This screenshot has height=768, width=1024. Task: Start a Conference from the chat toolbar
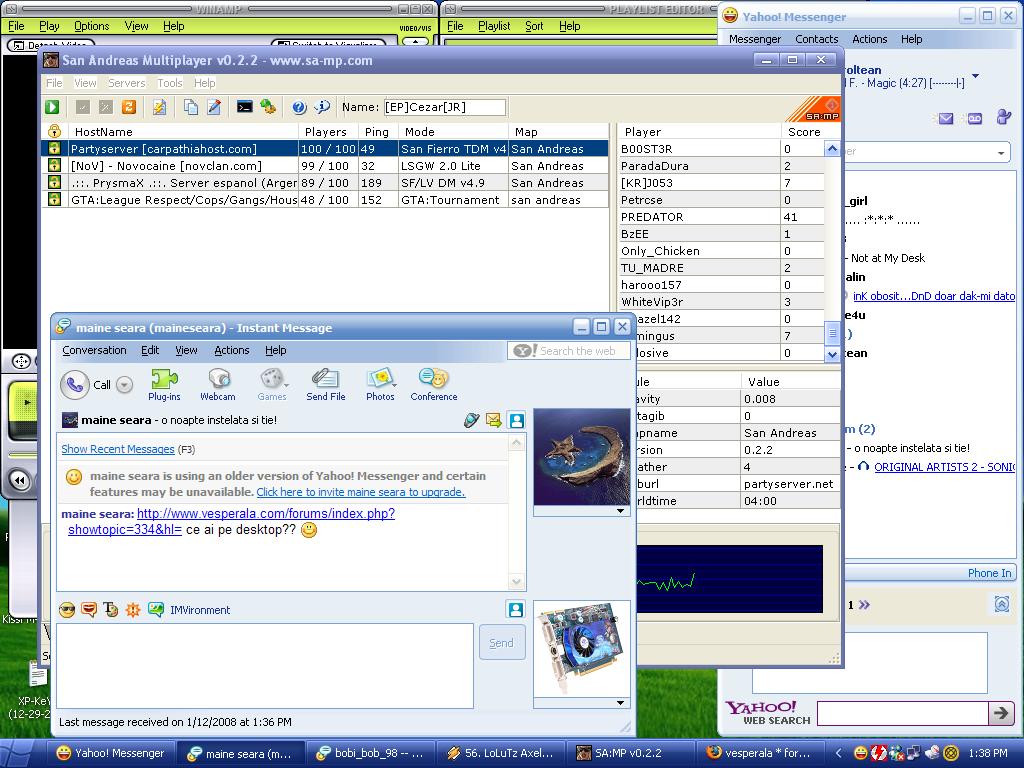[433, 384]
